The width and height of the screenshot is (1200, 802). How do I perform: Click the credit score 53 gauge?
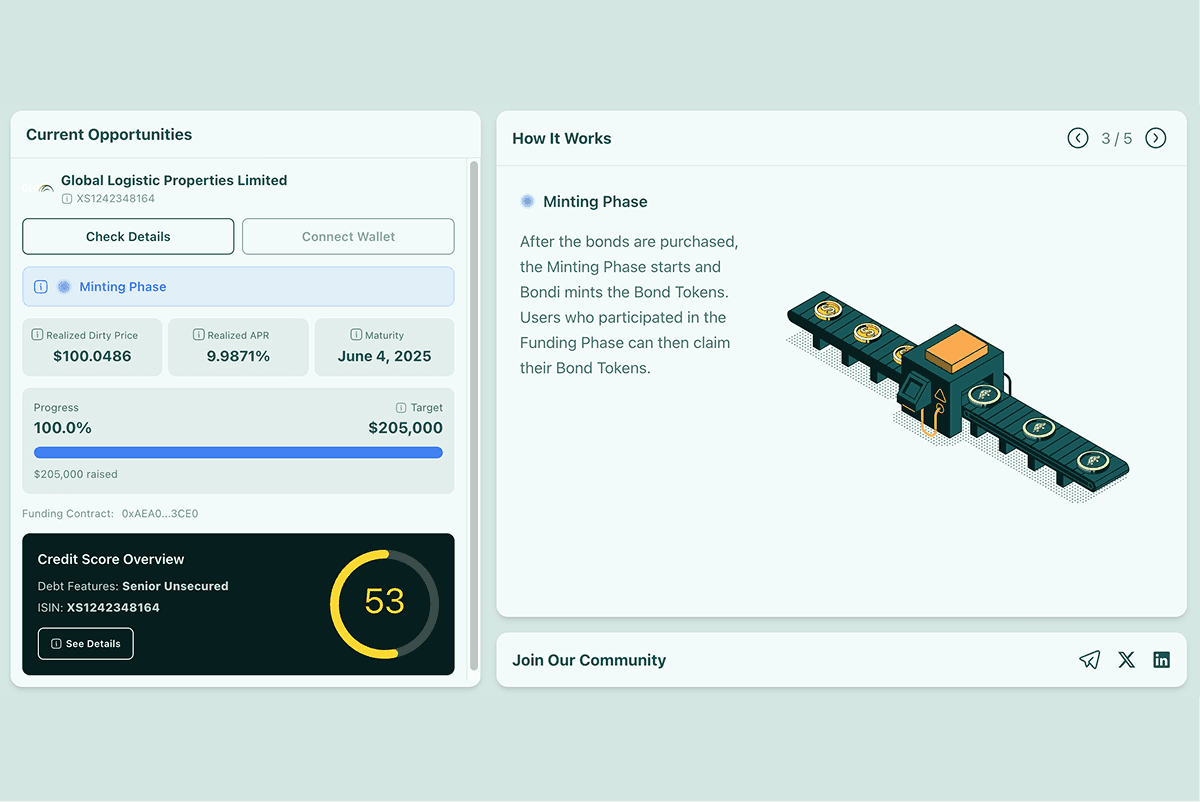coord(384,603)
